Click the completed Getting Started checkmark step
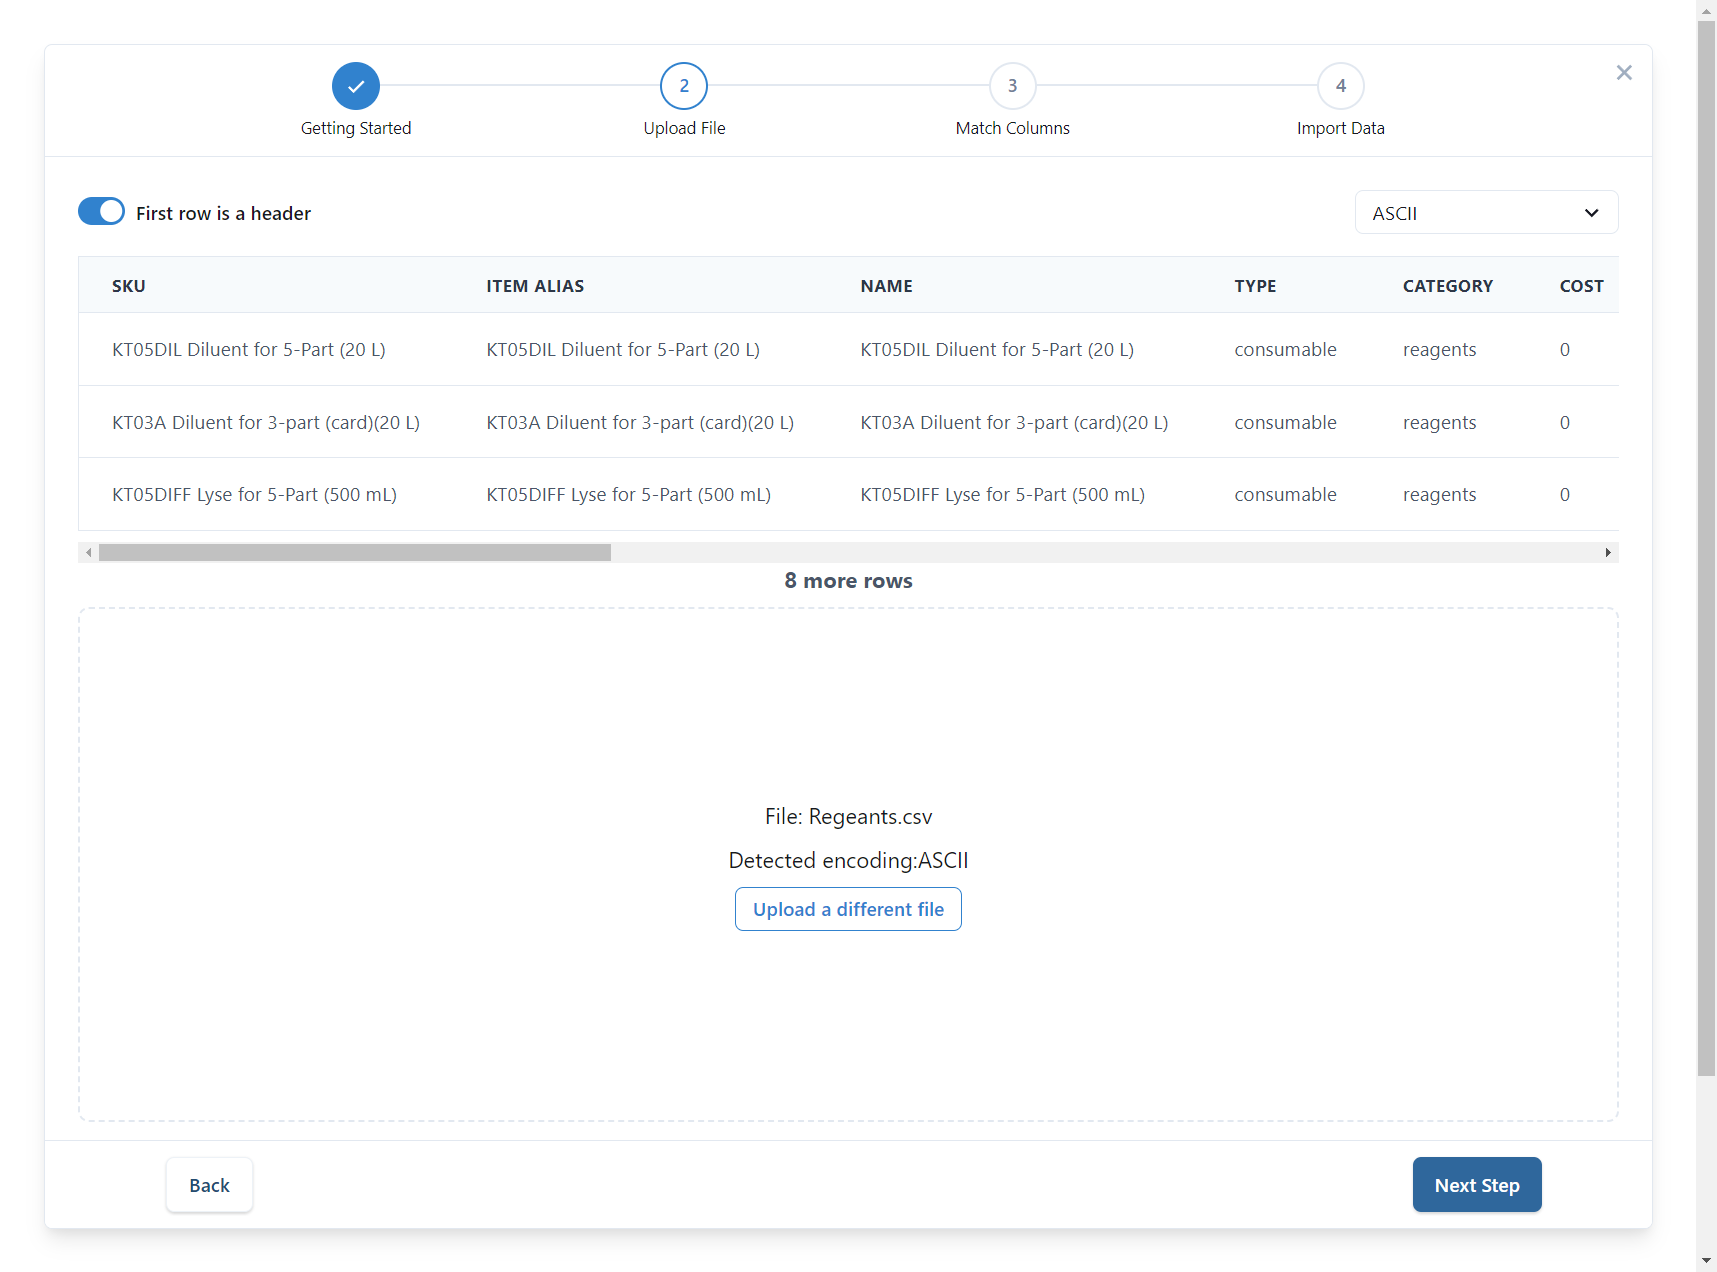 click(356, 86)
